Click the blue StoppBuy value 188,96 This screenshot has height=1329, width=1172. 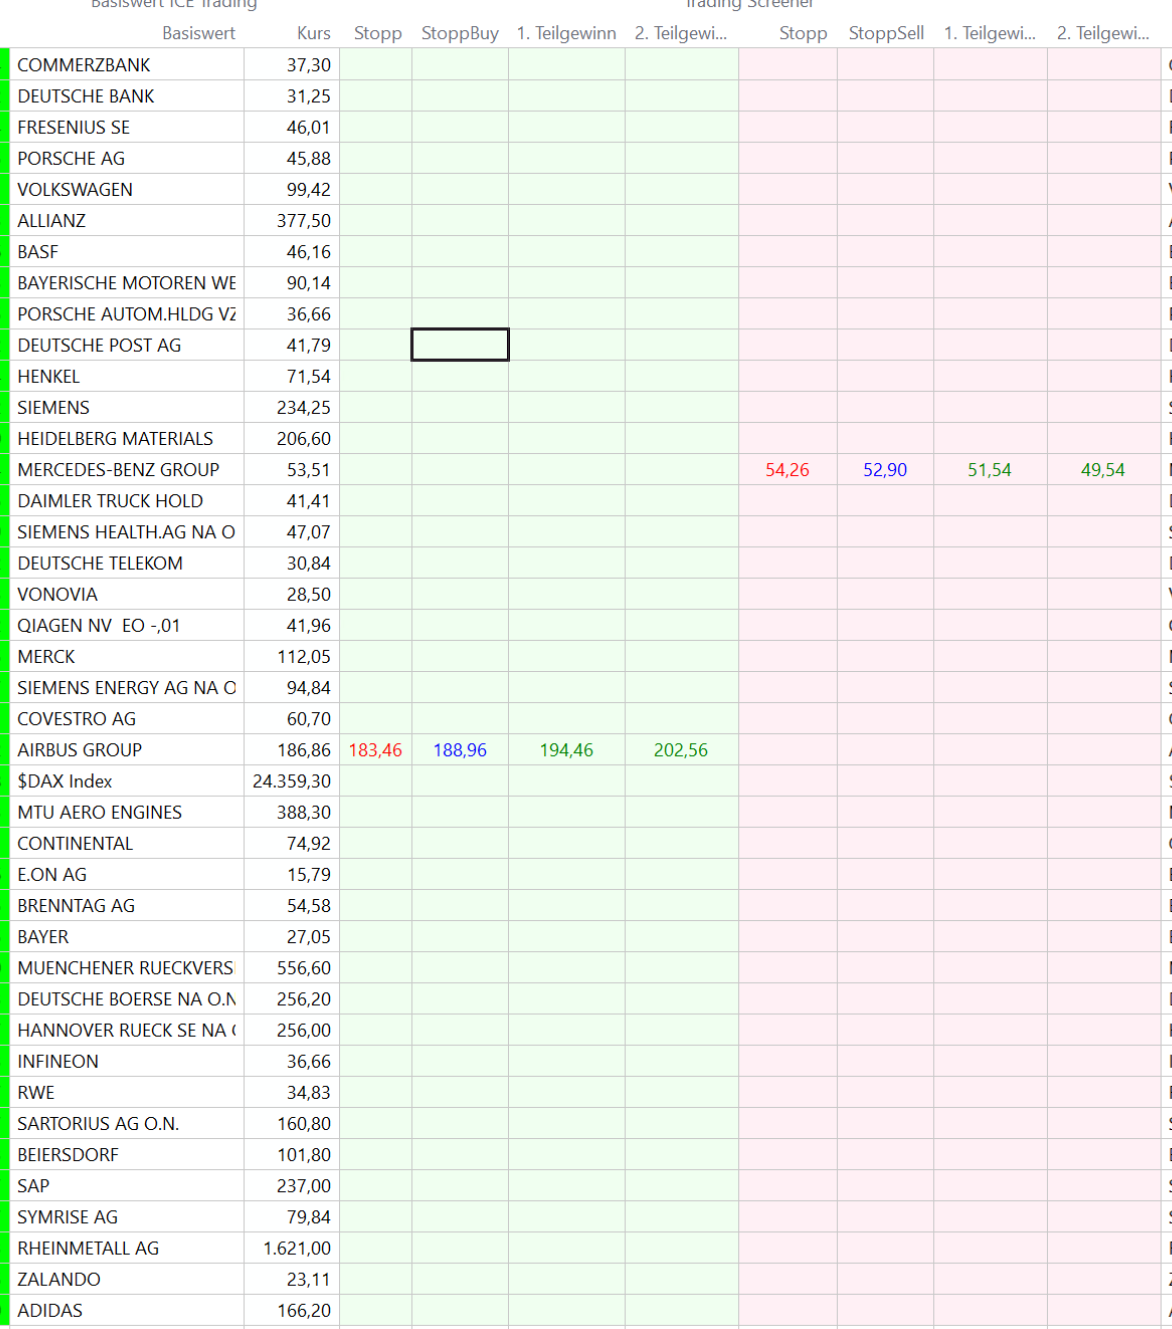point(460,750)
